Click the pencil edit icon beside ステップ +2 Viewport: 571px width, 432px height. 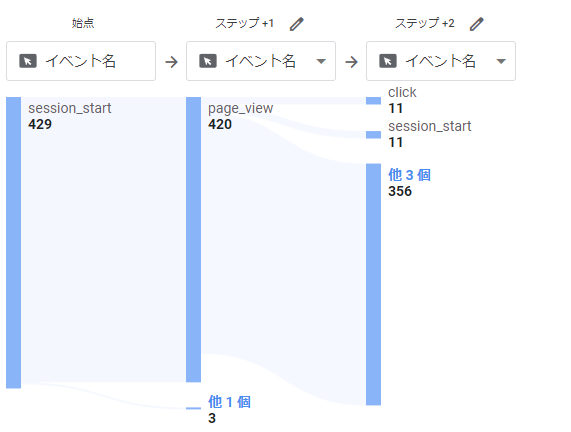click(476, 24)
